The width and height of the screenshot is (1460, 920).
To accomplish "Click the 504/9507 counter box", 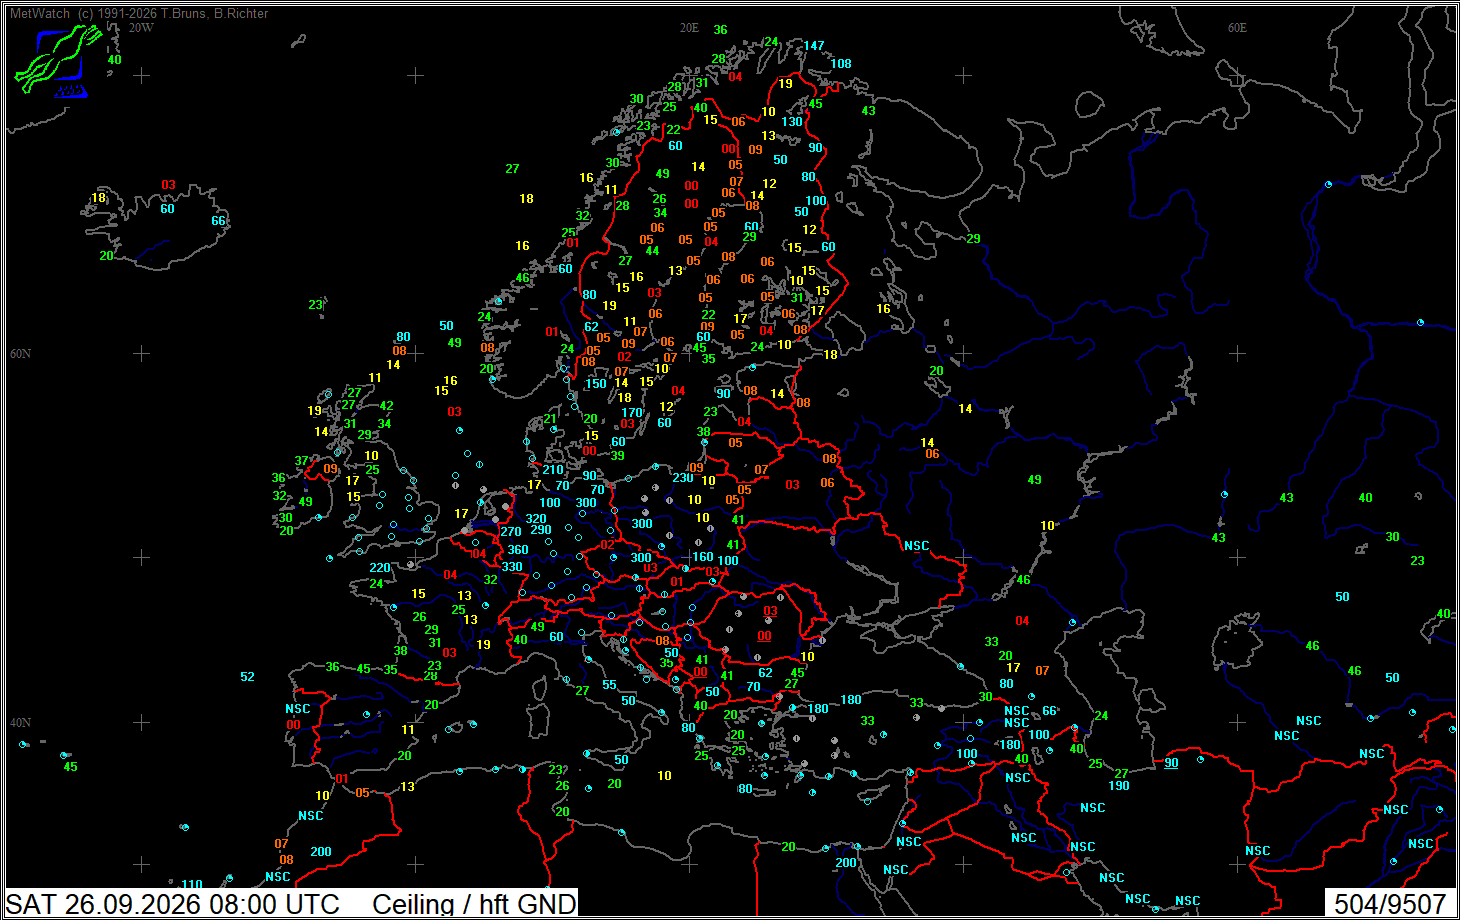I will coord(1390,904).
